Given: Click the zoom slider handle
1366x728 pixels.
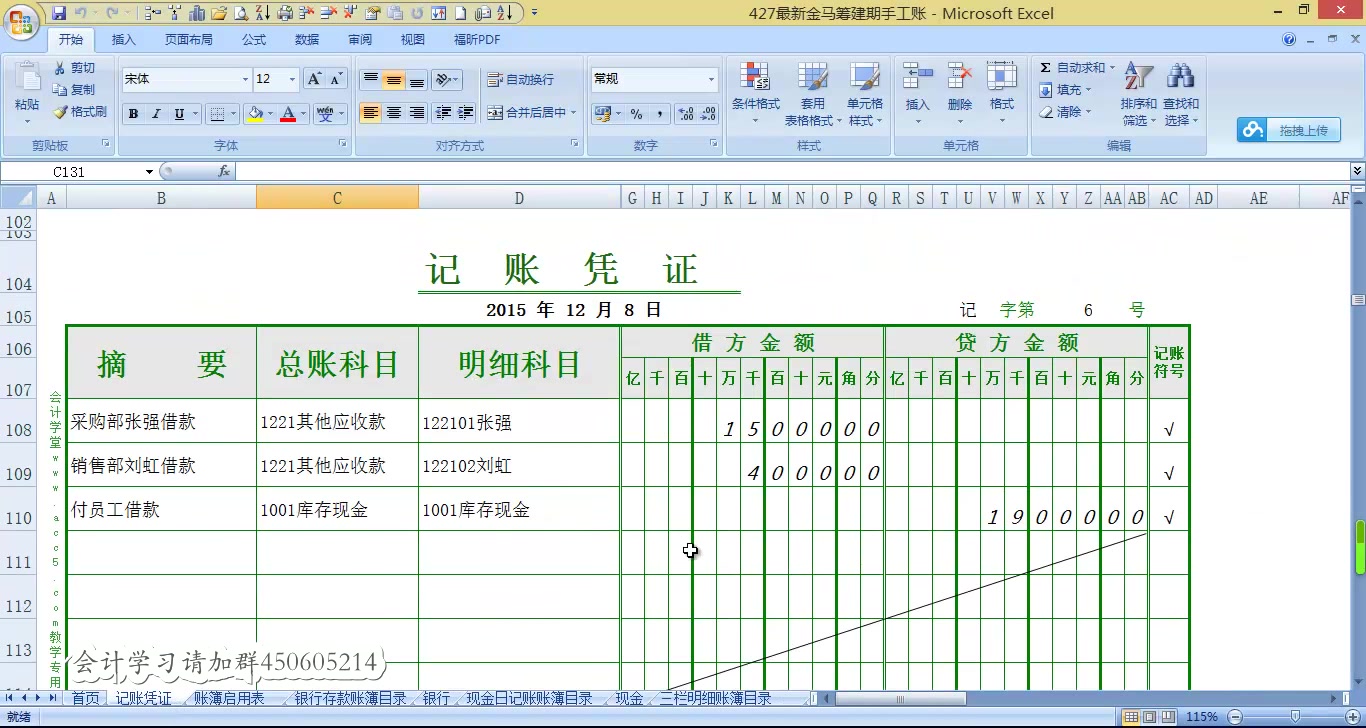Looking at the screenshot, I should (1296, 717).
